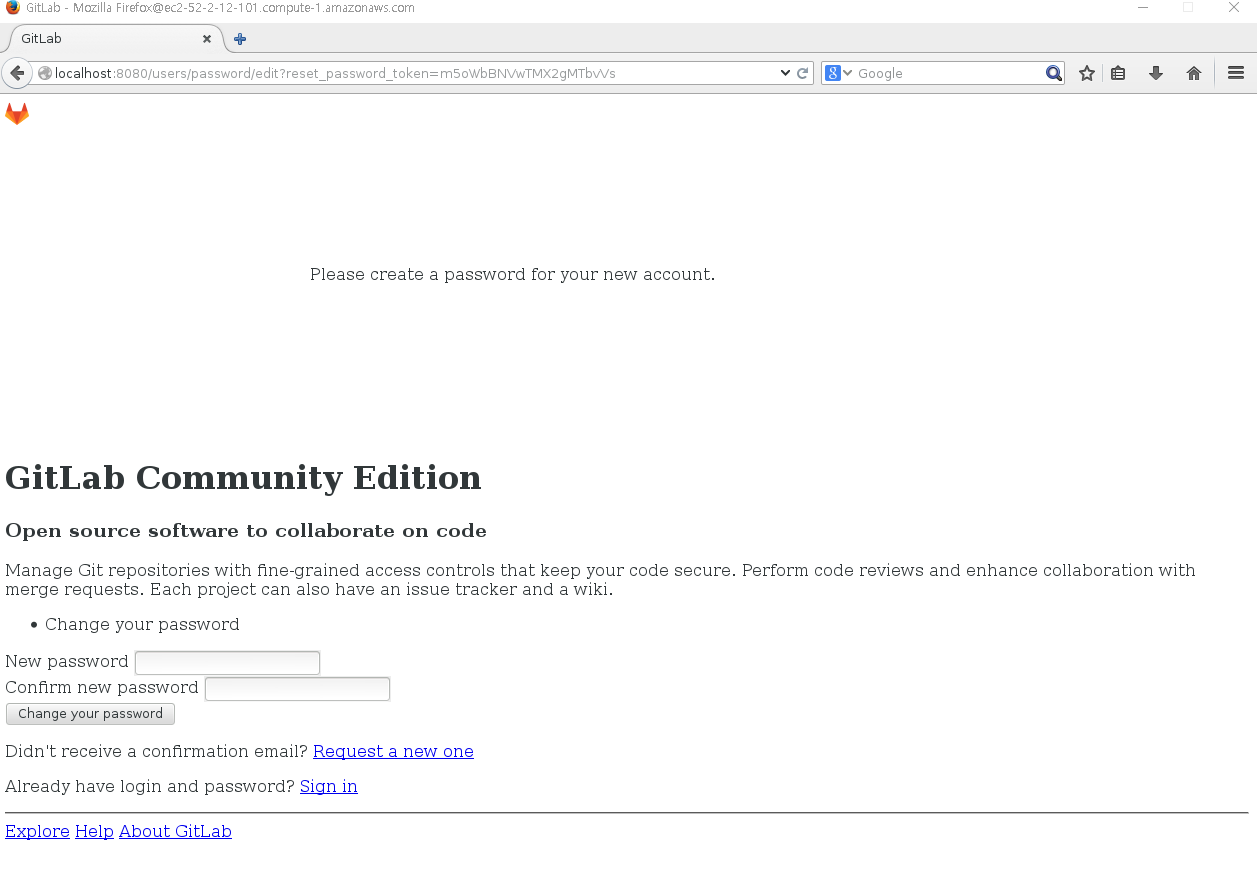Open the downloads arrow icon
The height and width of the screenshot is (879, 1257).
coord(1156,73)
